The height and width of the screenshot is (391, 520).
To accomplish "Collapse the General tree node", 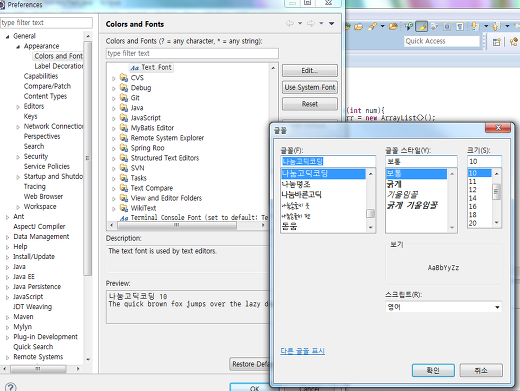I will [7, 36].
